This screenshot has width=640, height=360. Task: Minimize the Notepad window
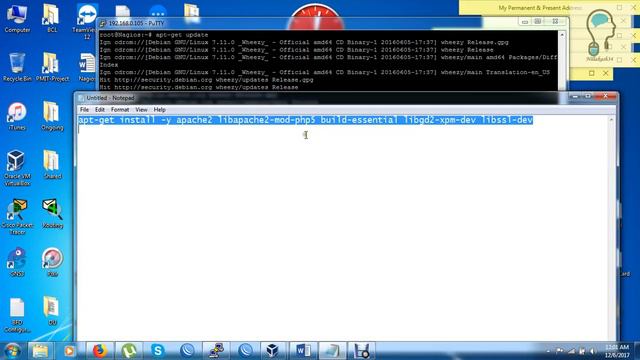[x=575, y=96]
